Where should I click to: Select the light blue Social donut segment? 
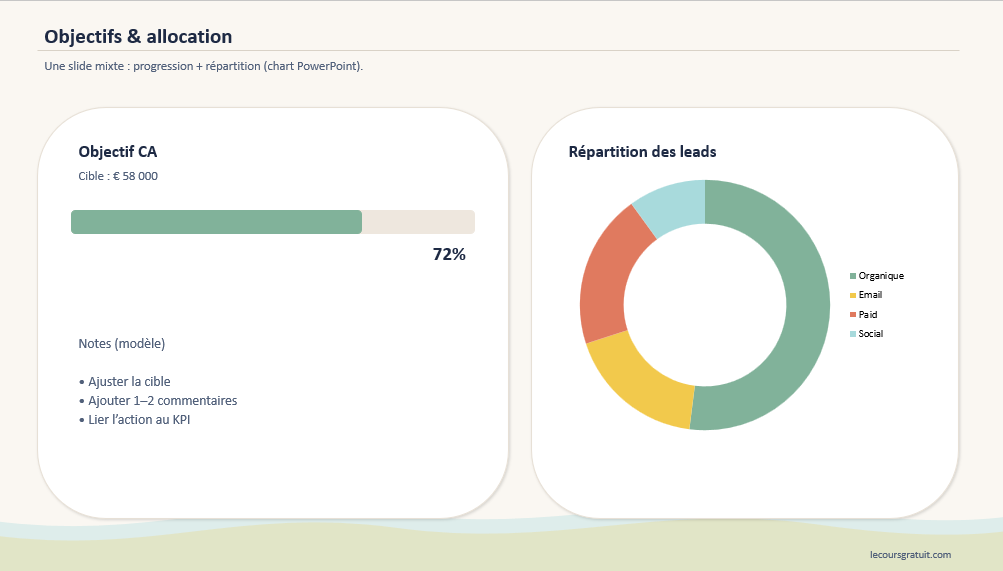[672, 205]
